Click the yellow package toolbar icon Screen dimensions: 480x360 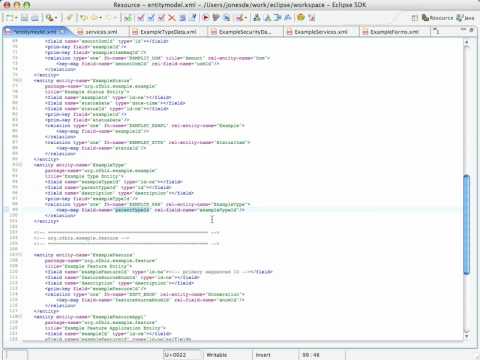pos(301,18)
